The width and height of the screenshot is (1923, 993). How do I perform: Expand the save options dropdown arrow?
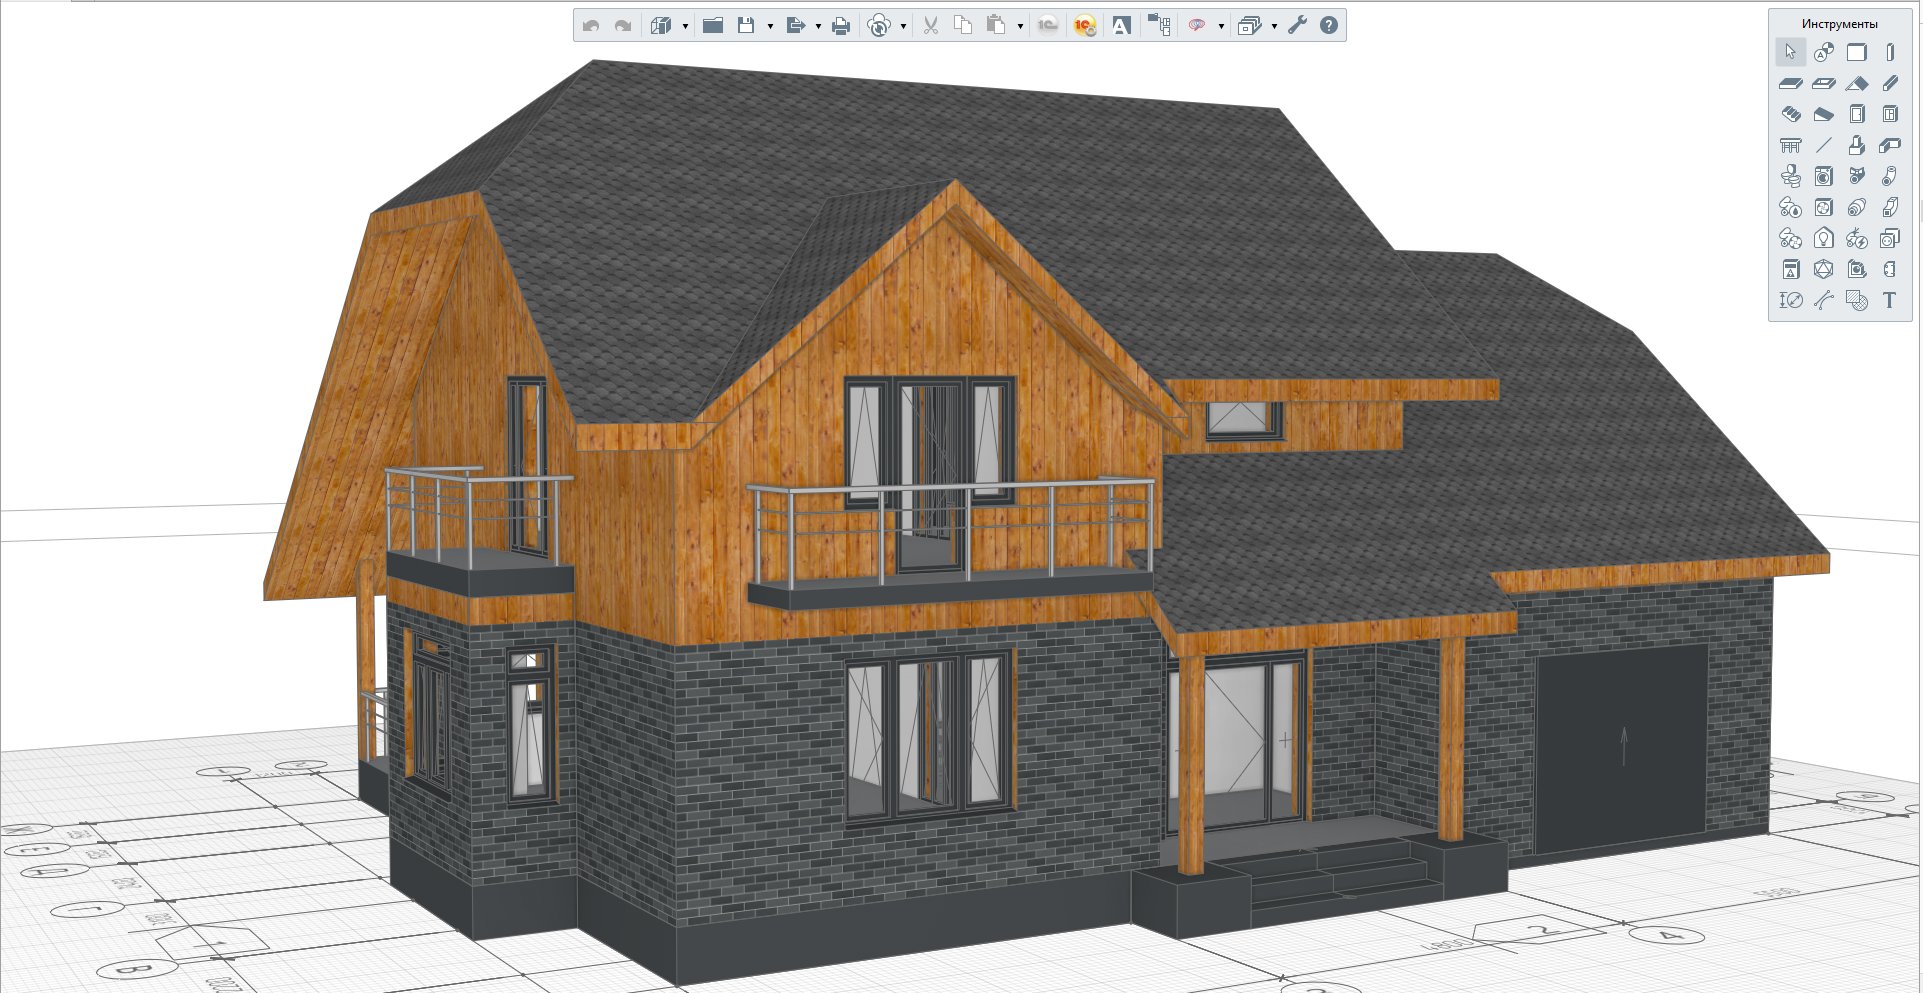pos(770,27)
